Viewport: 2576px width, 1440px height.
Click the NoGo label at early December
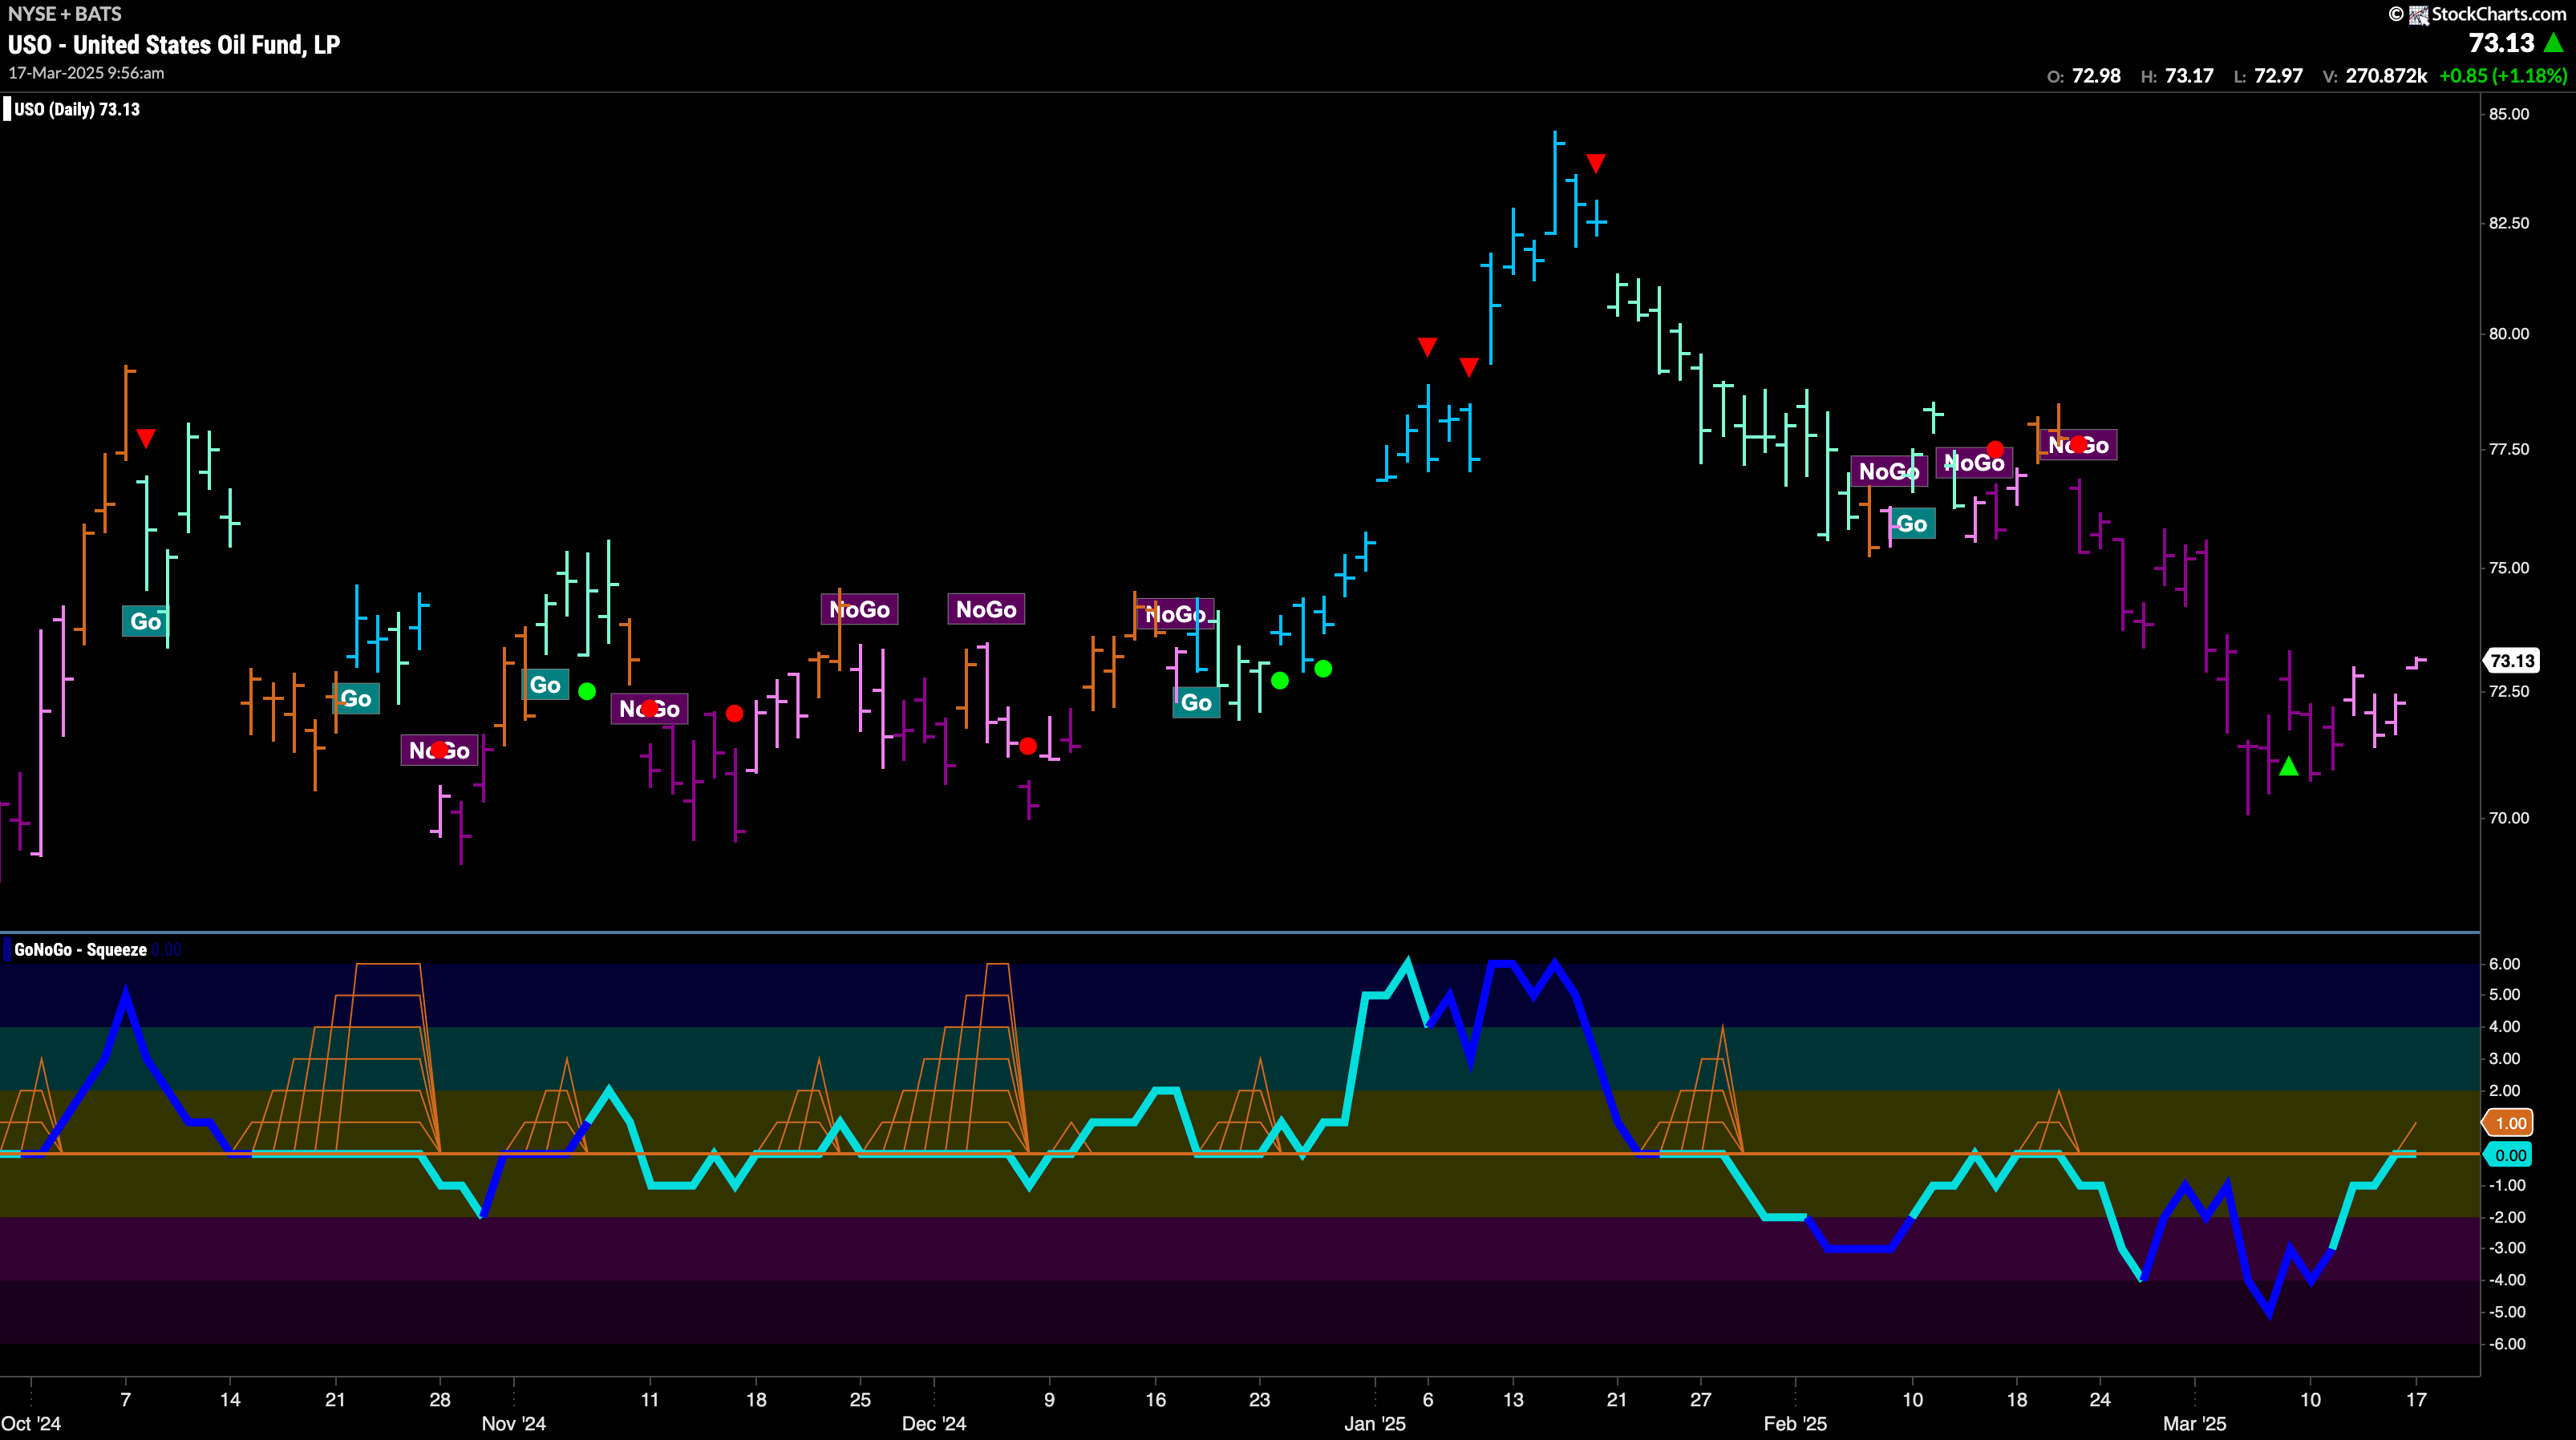click(986, 609)
